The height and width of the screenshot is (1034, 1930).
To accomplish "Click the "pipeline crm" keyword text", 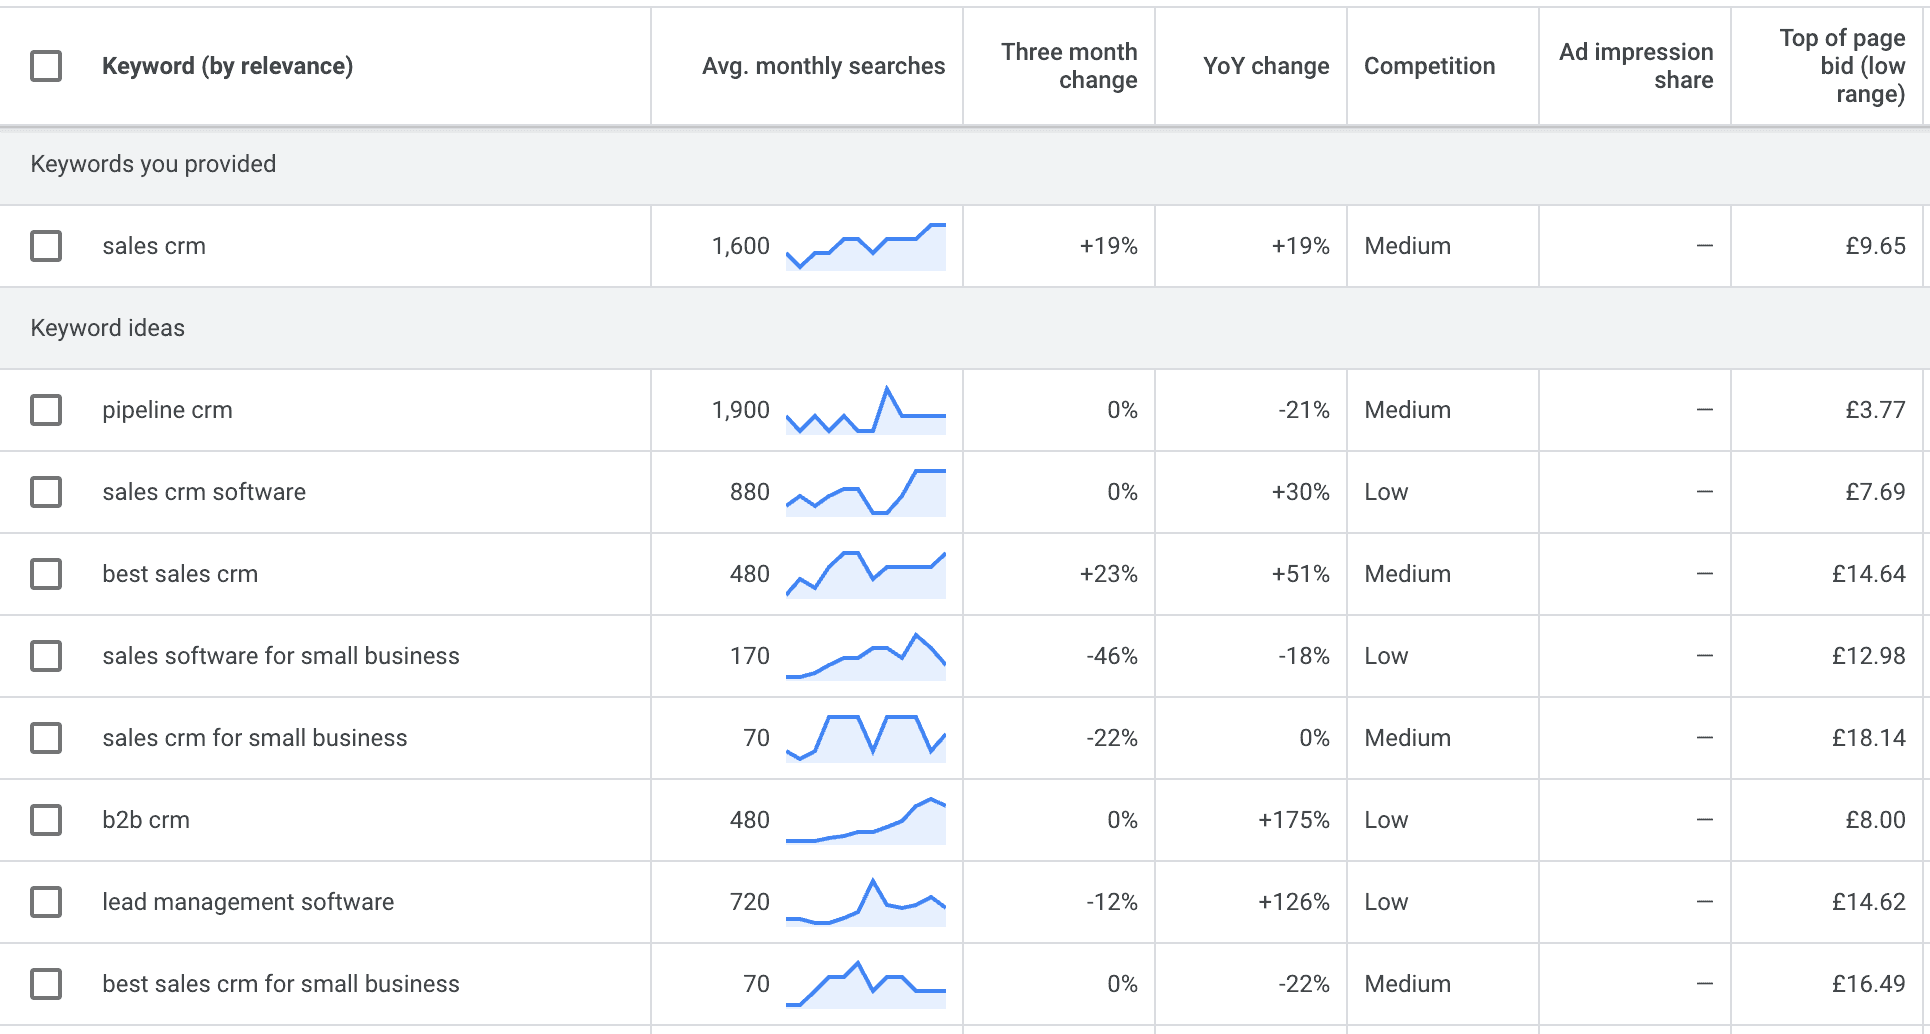I will tap(167, 410).
